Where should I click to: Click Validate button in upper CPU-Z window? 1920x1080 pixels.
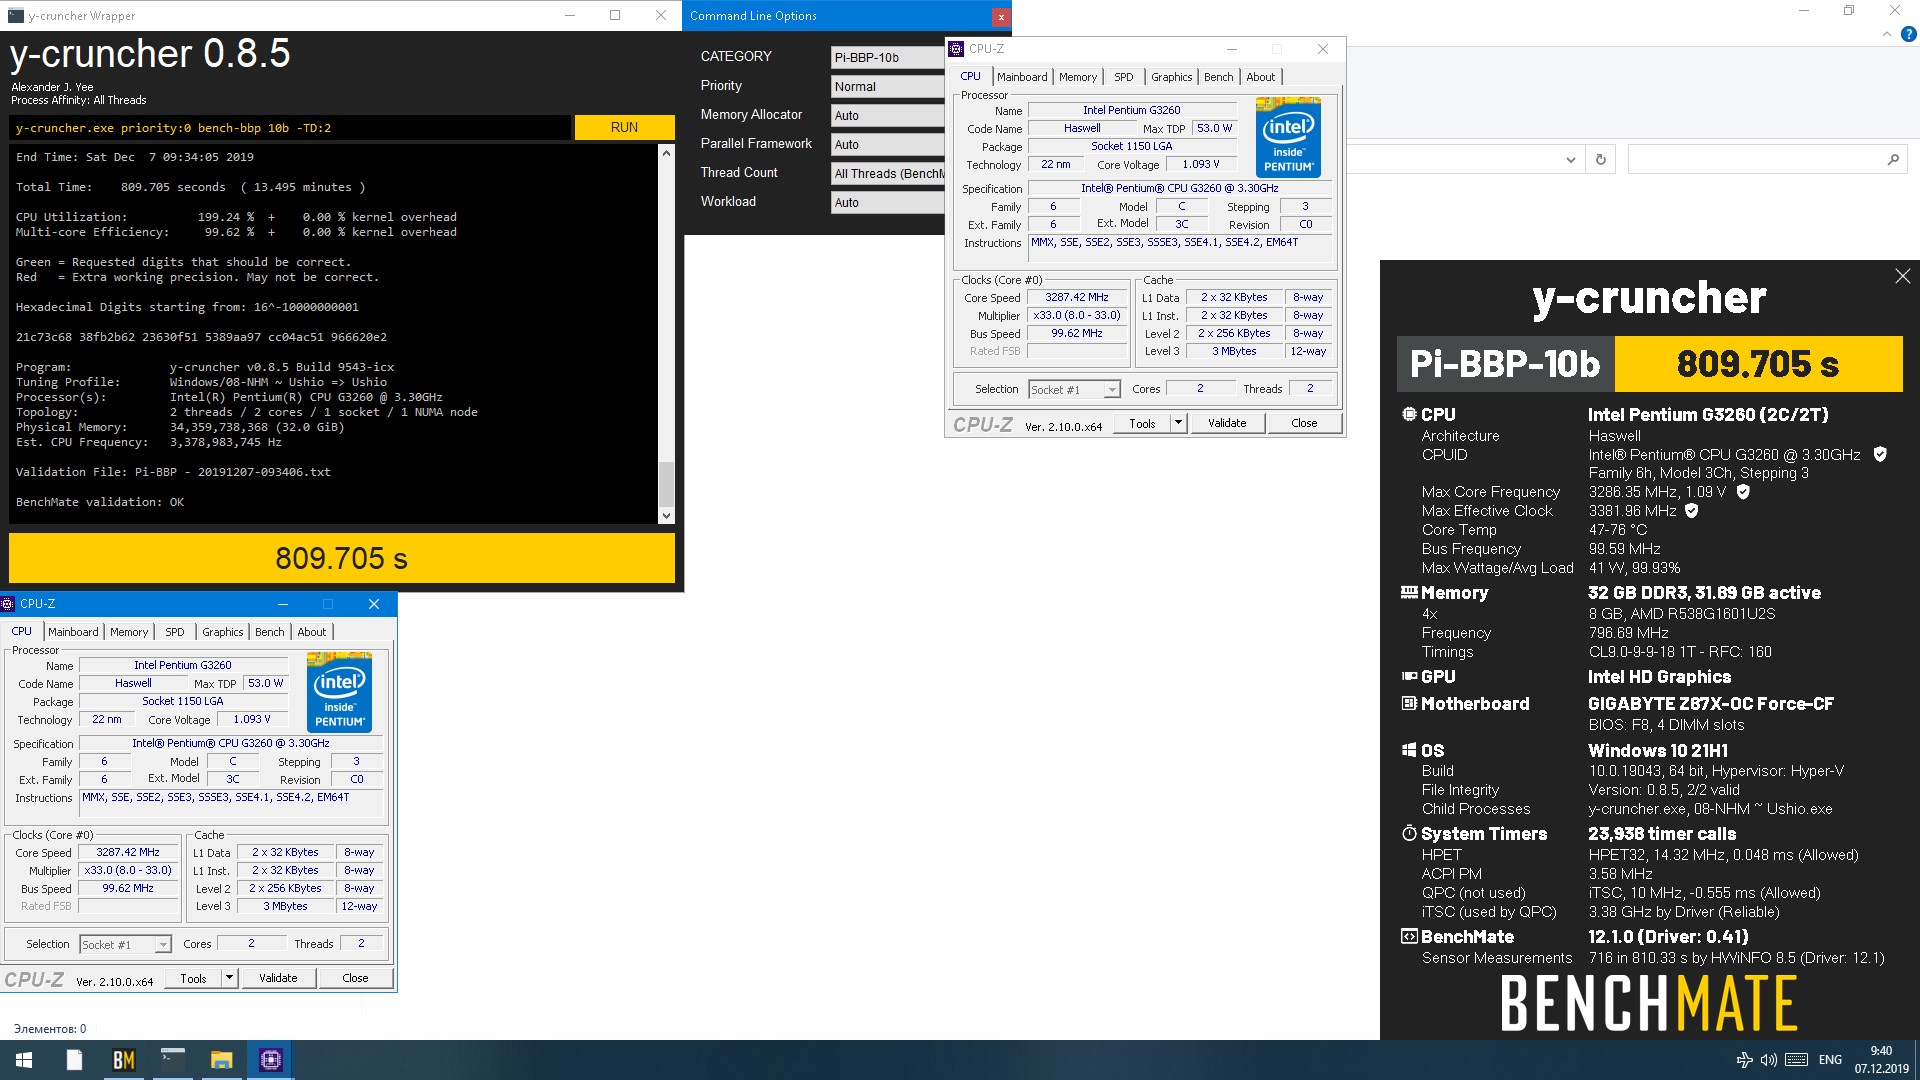tap(1227, 423)
